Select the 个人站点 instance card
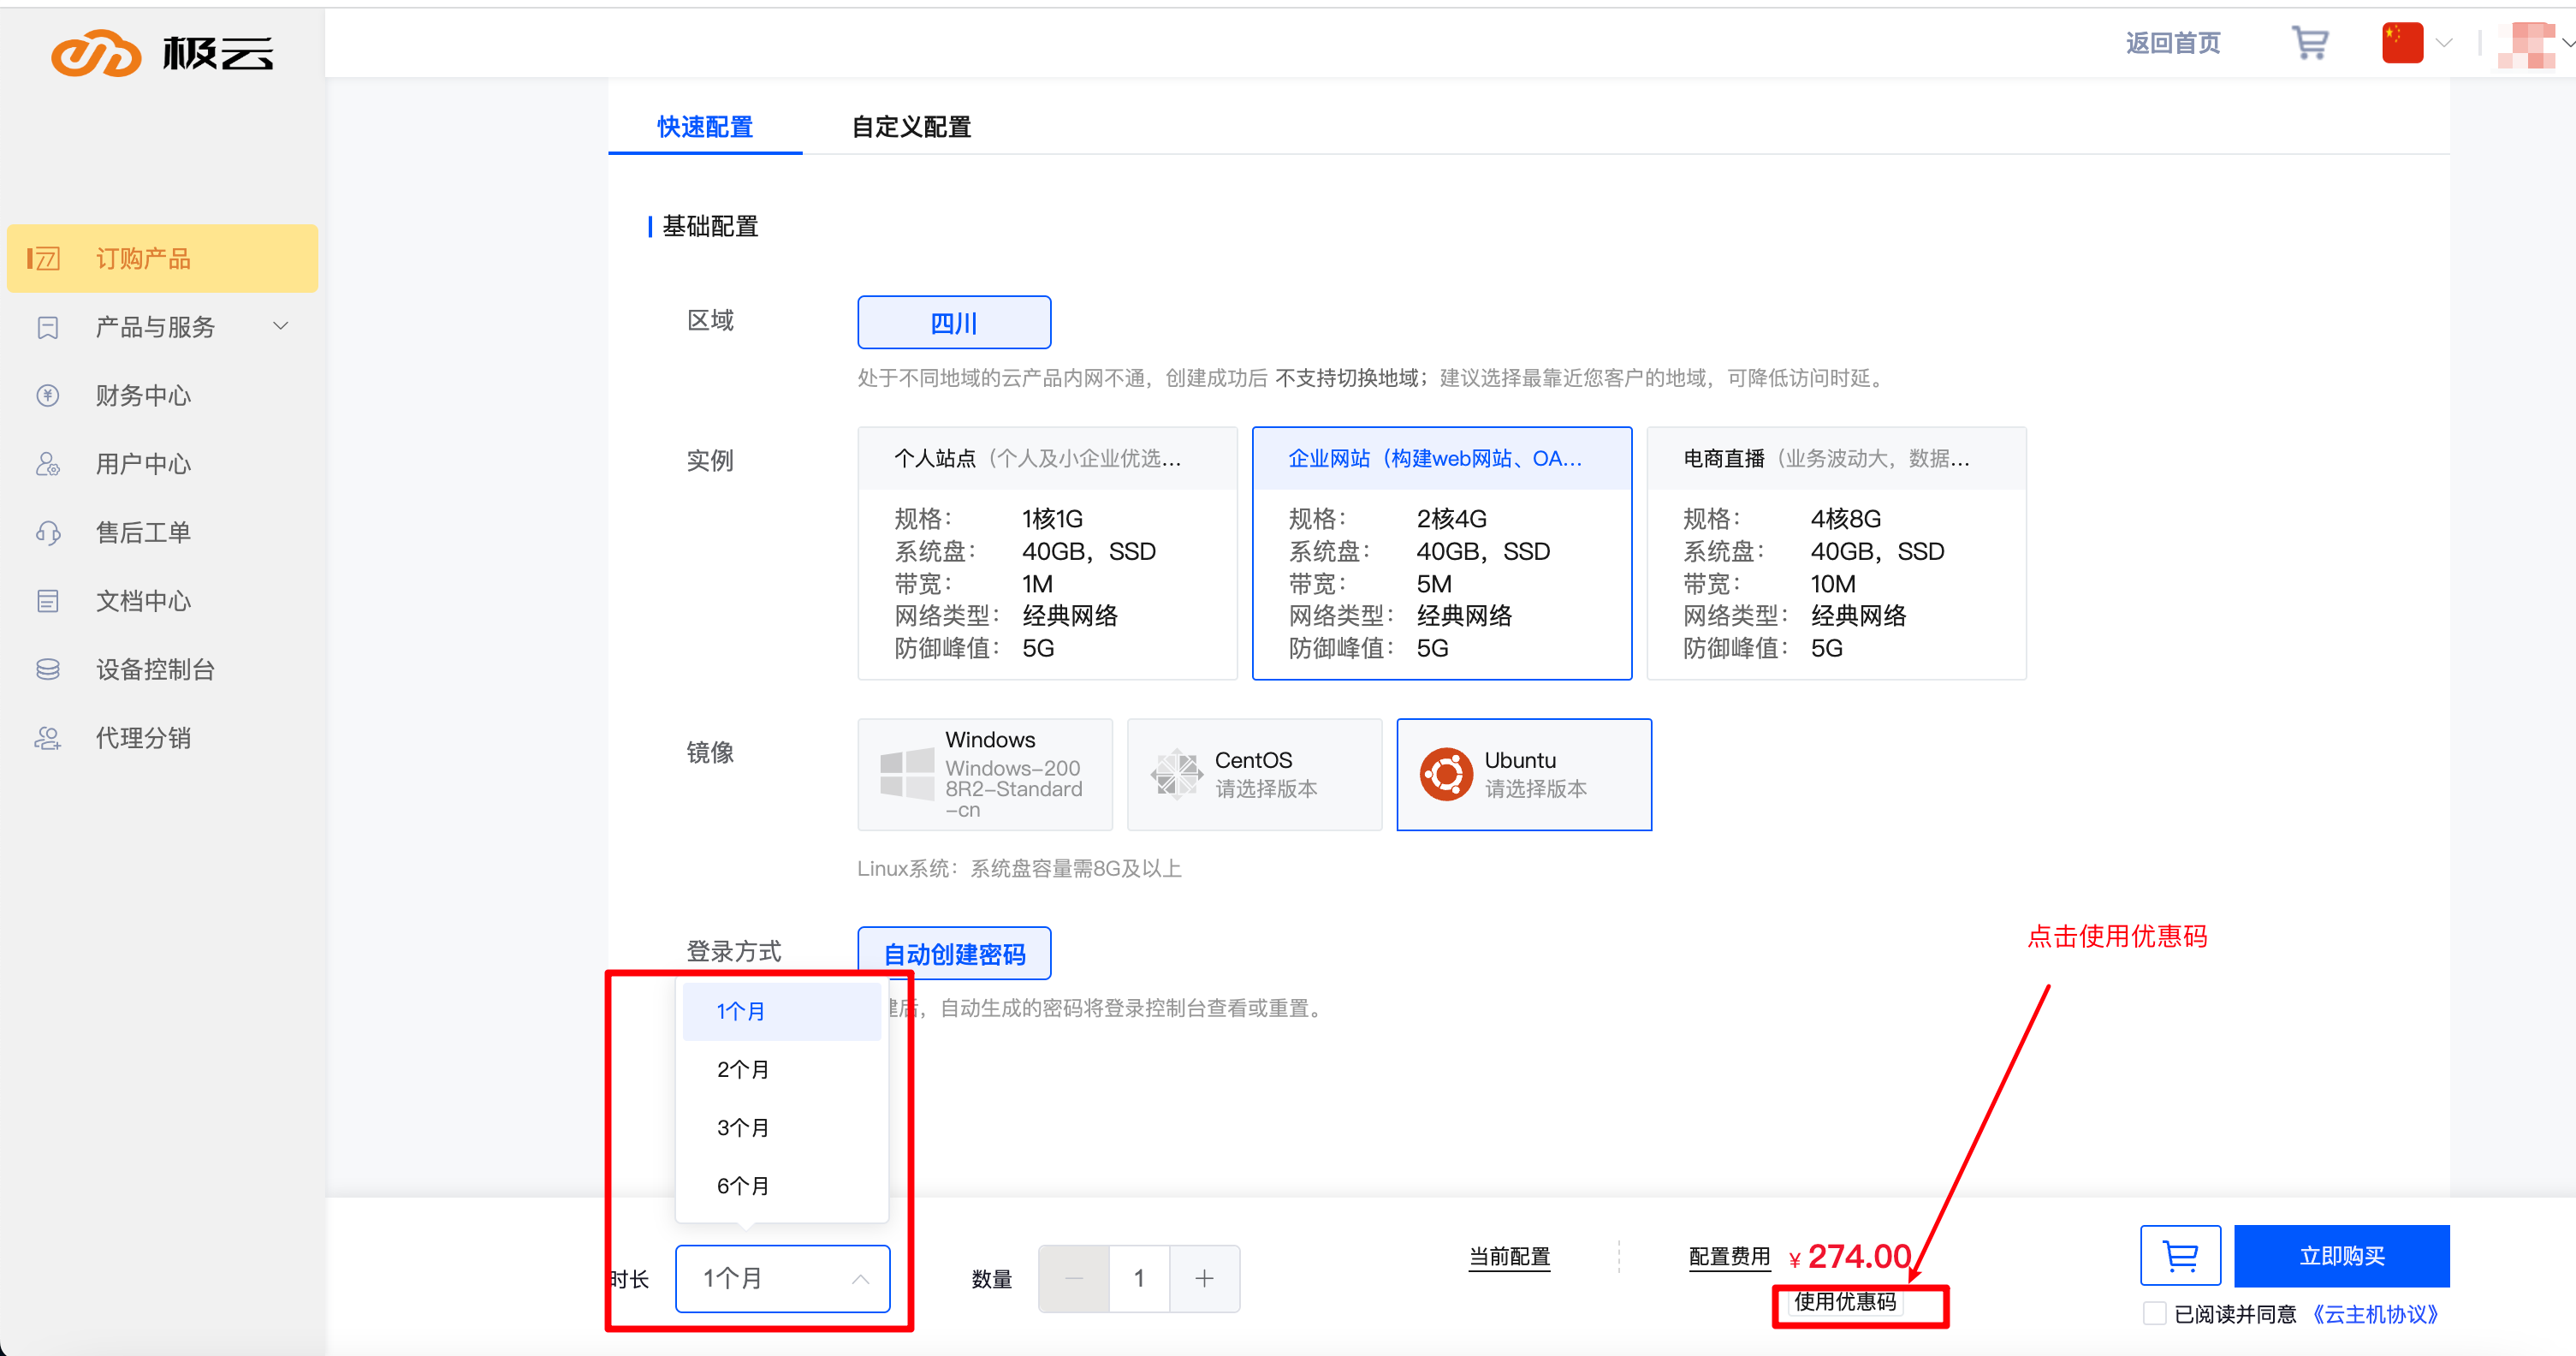The height and width of the screenshot is (1356, 2576). [x=1046, y=553]
